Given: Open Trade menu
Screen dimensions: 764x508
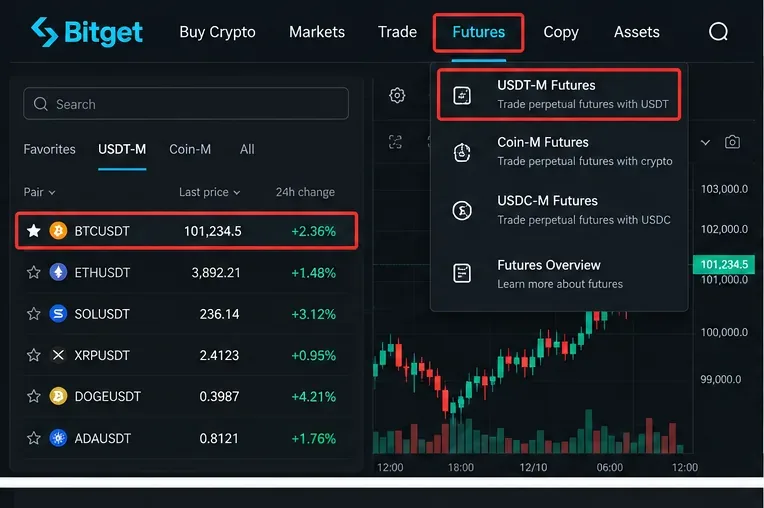Looking at the screenshot, I should point(397,32).
